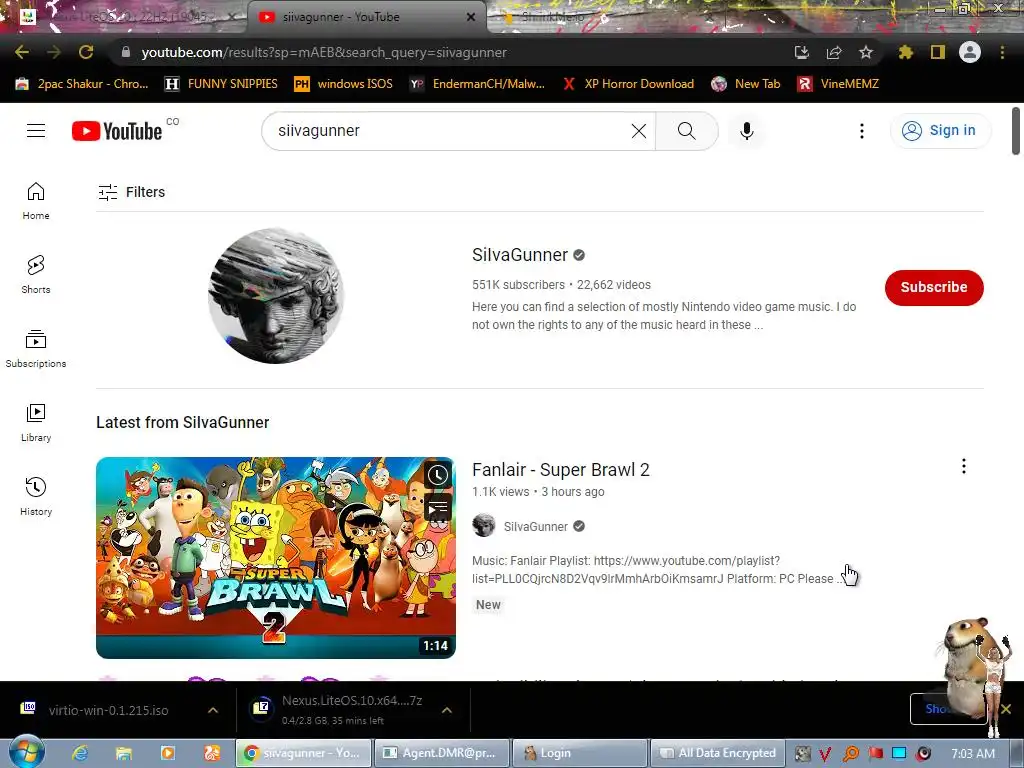Open Super Brawl 2 video options menu

(963, 466)
